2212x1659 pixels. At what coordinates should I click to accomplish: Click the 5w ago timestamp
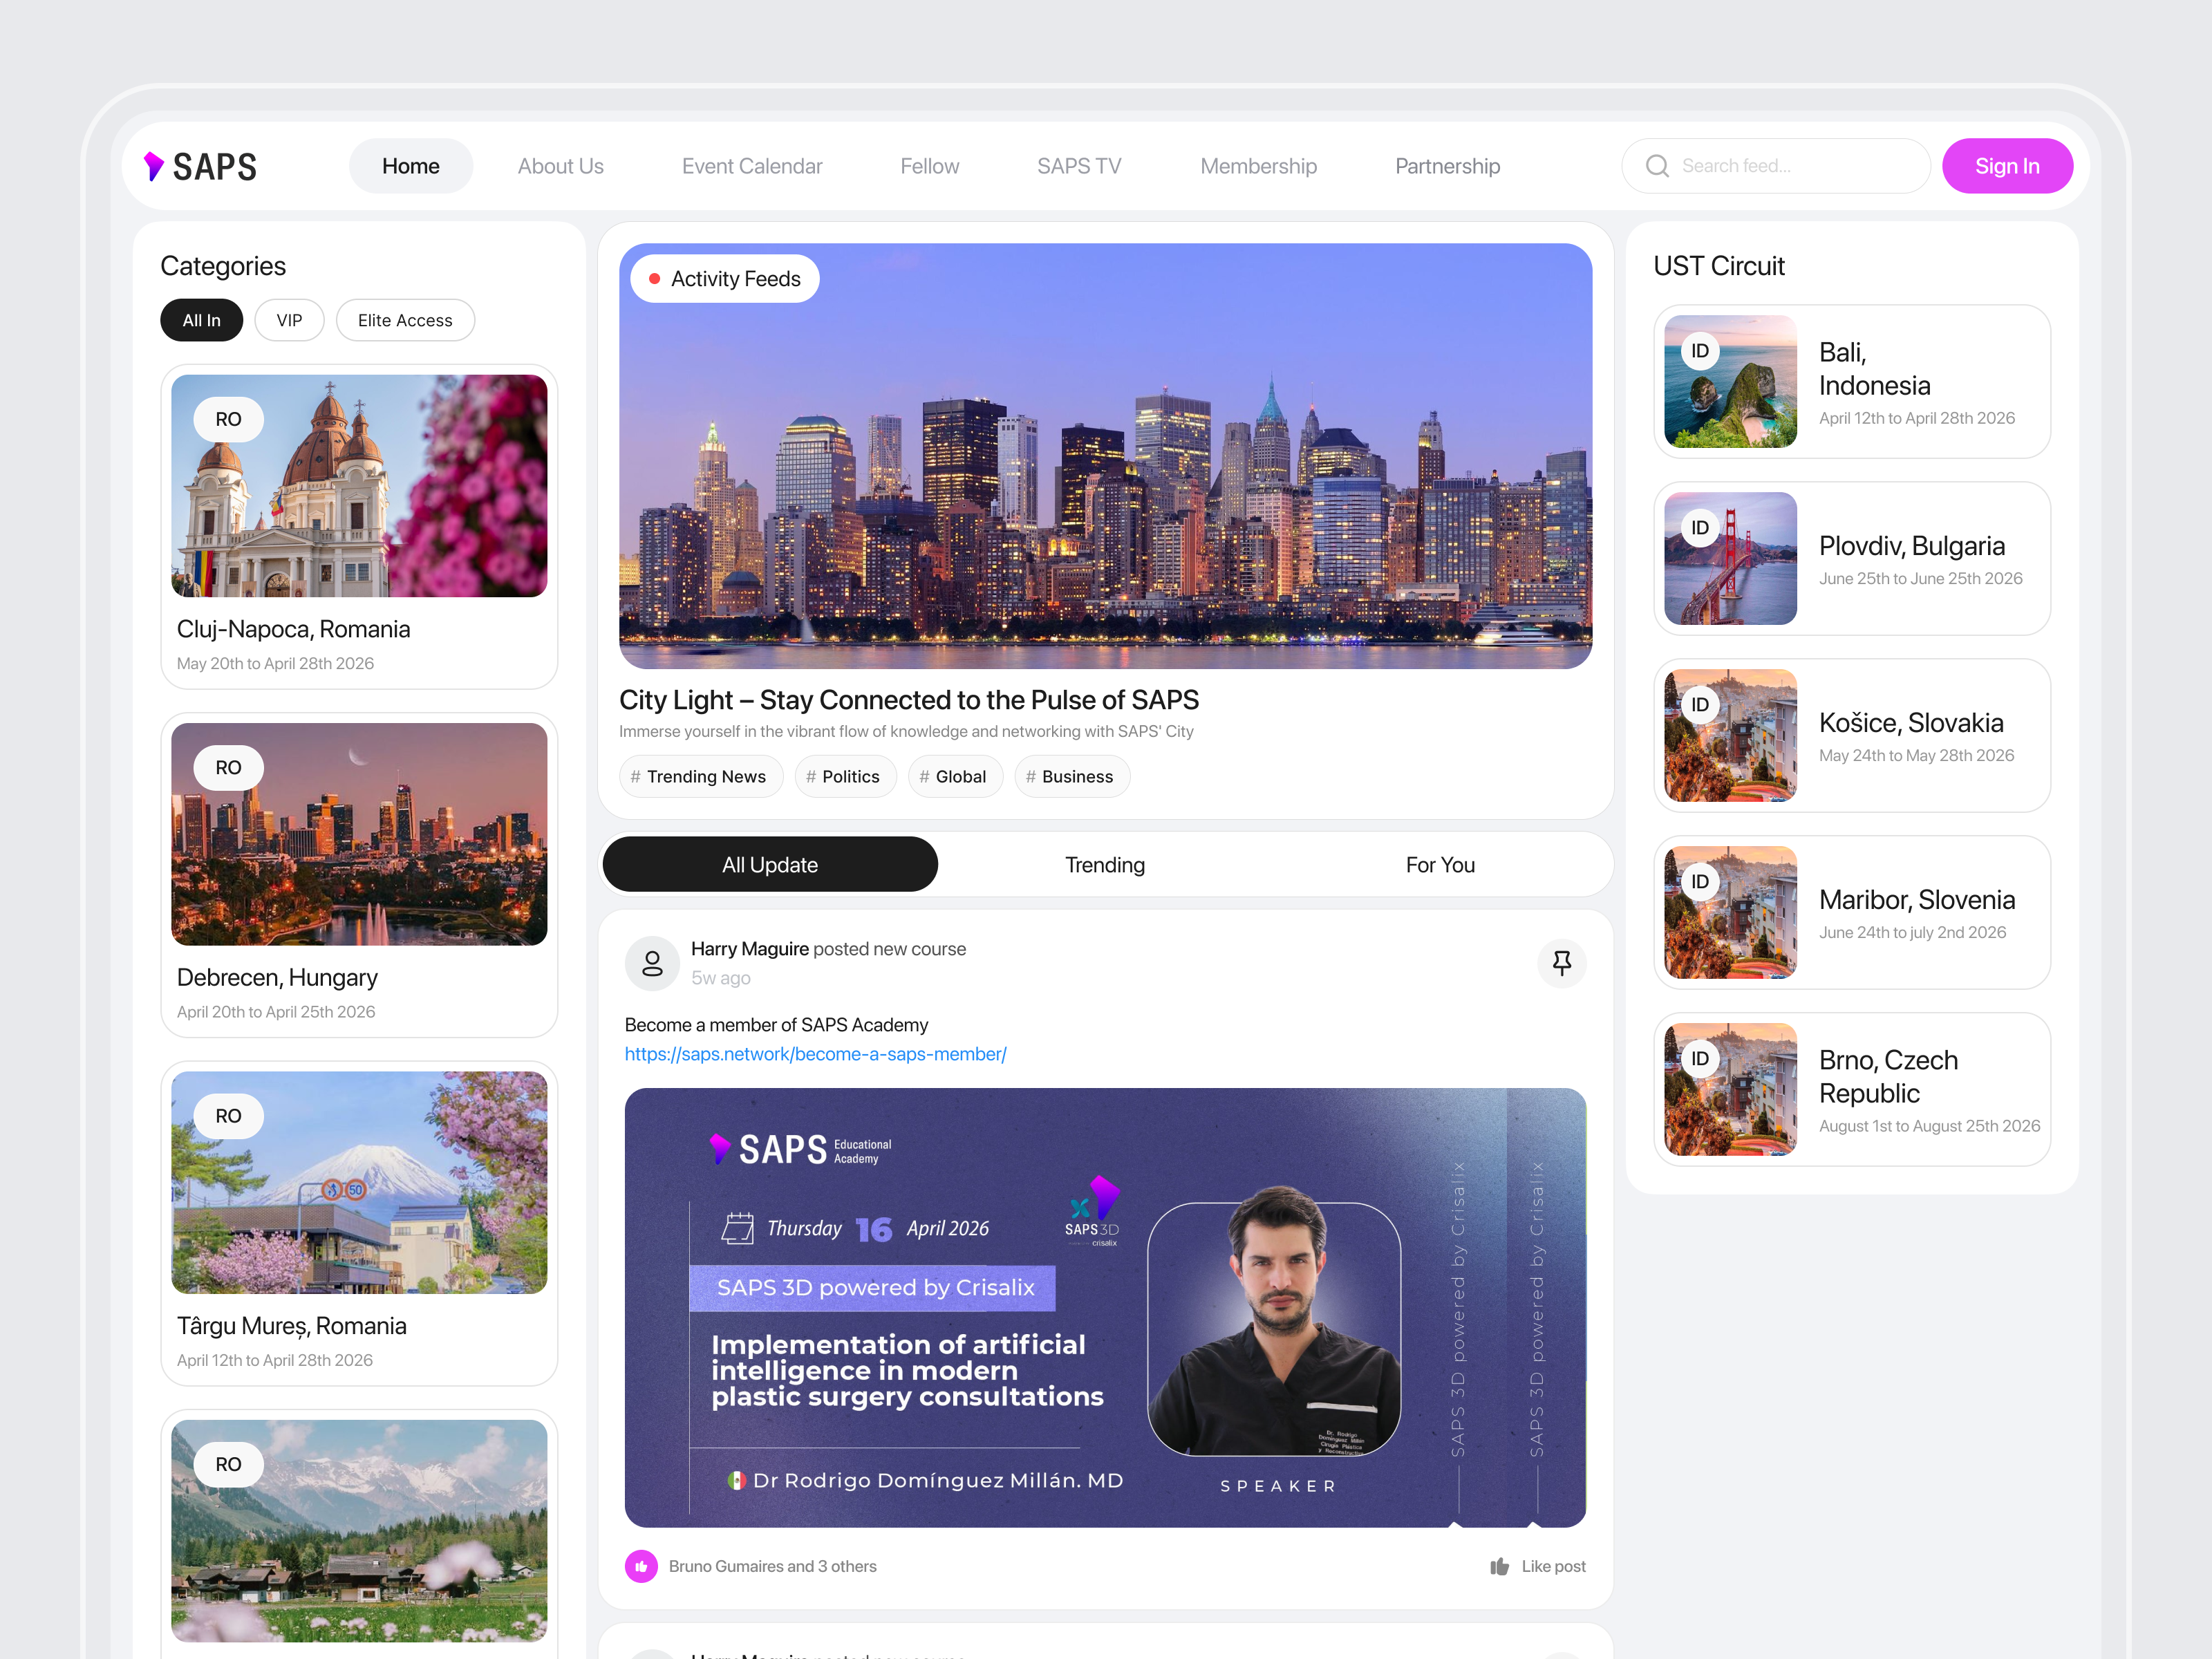[720, 978]
